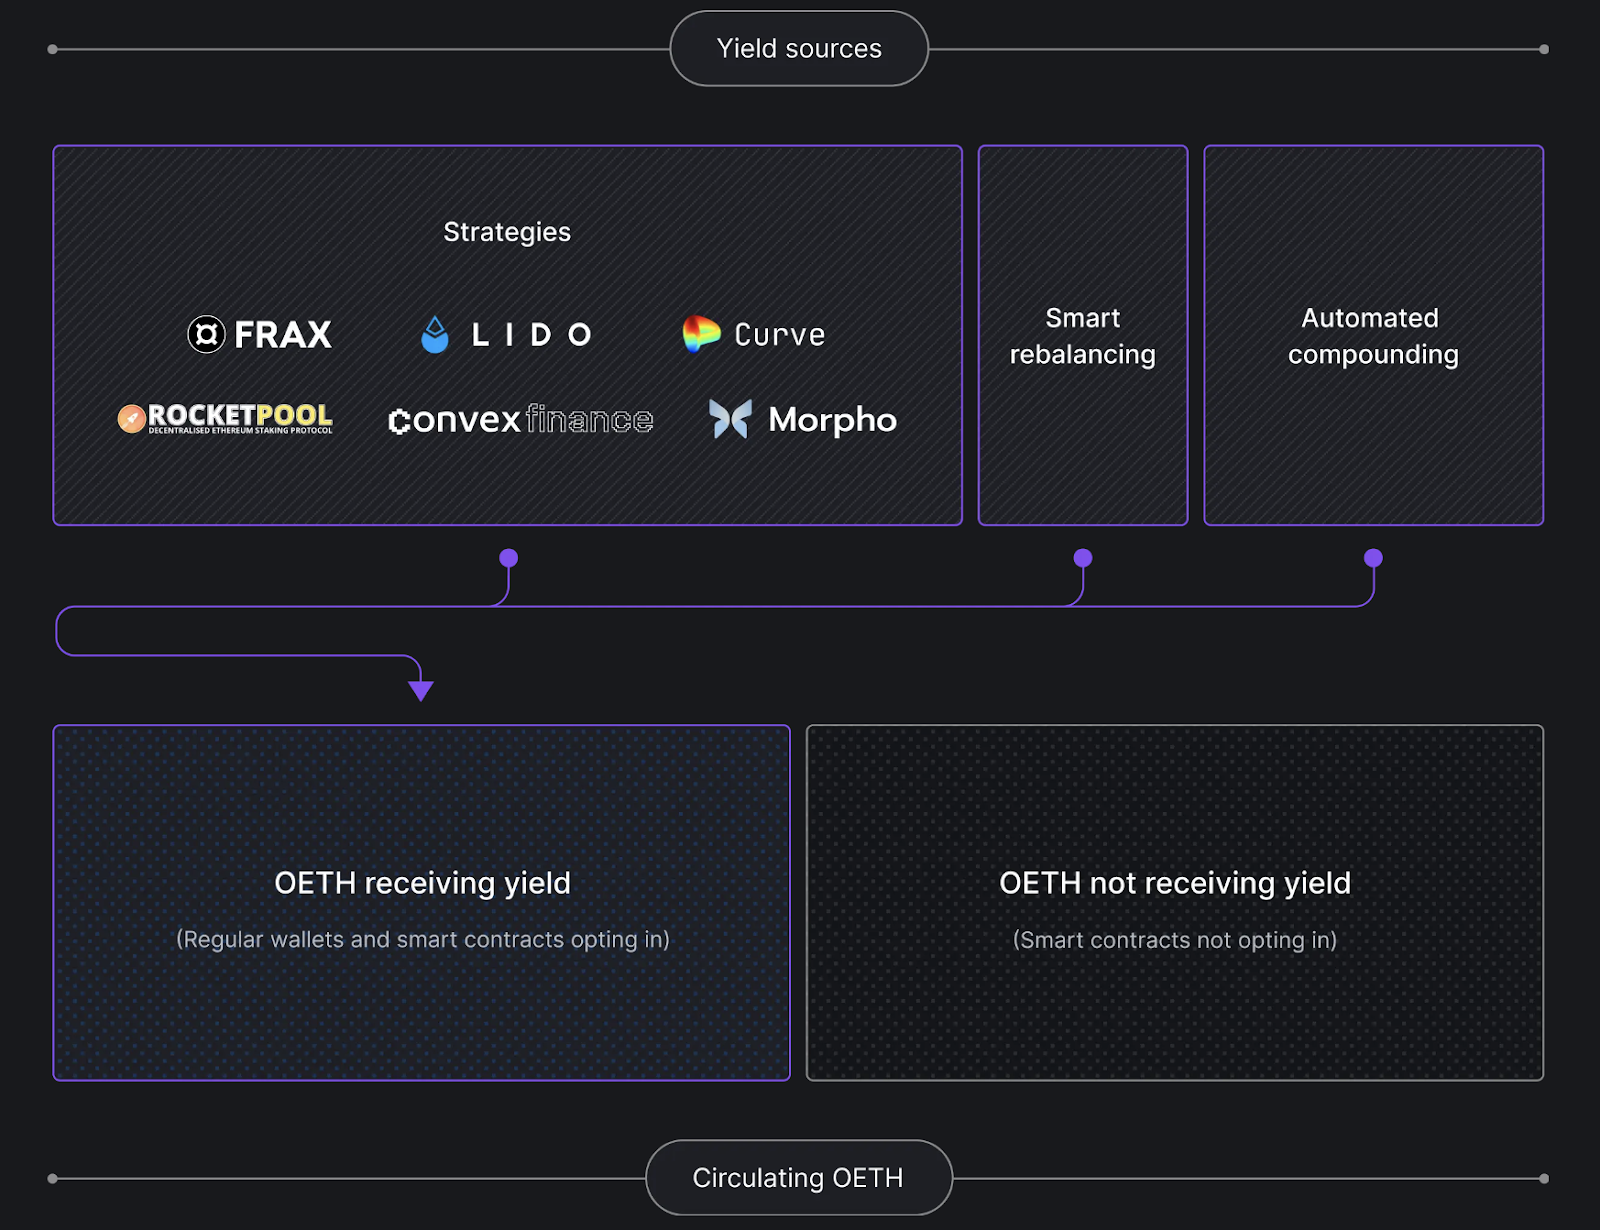Click the Morpho butterfly logo icon

[x=730, y=419]
